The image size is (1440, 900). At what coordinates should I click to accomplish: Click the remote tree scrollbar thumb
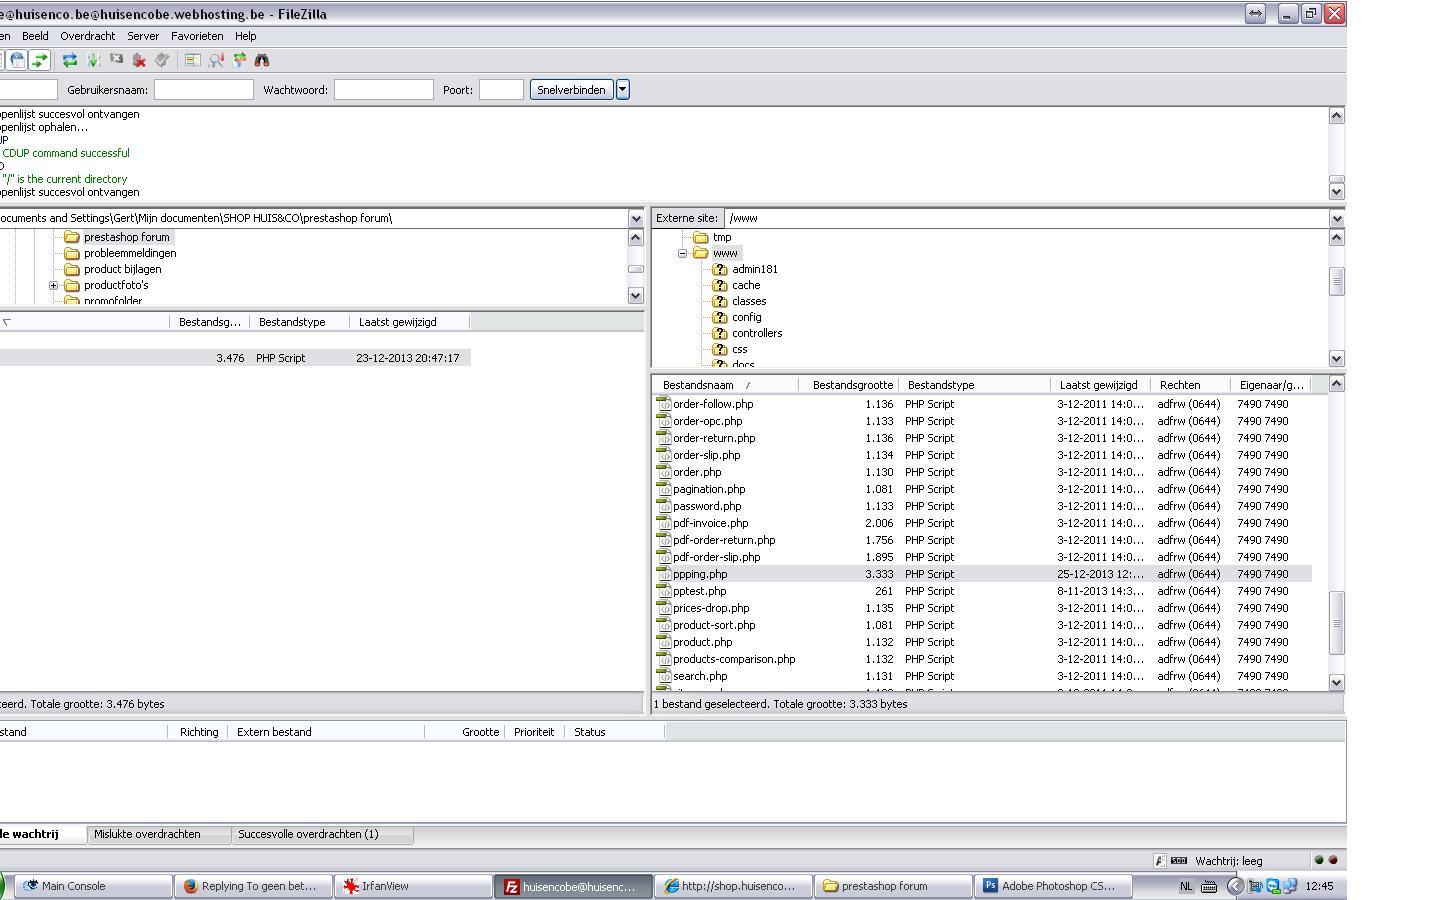1337,282
